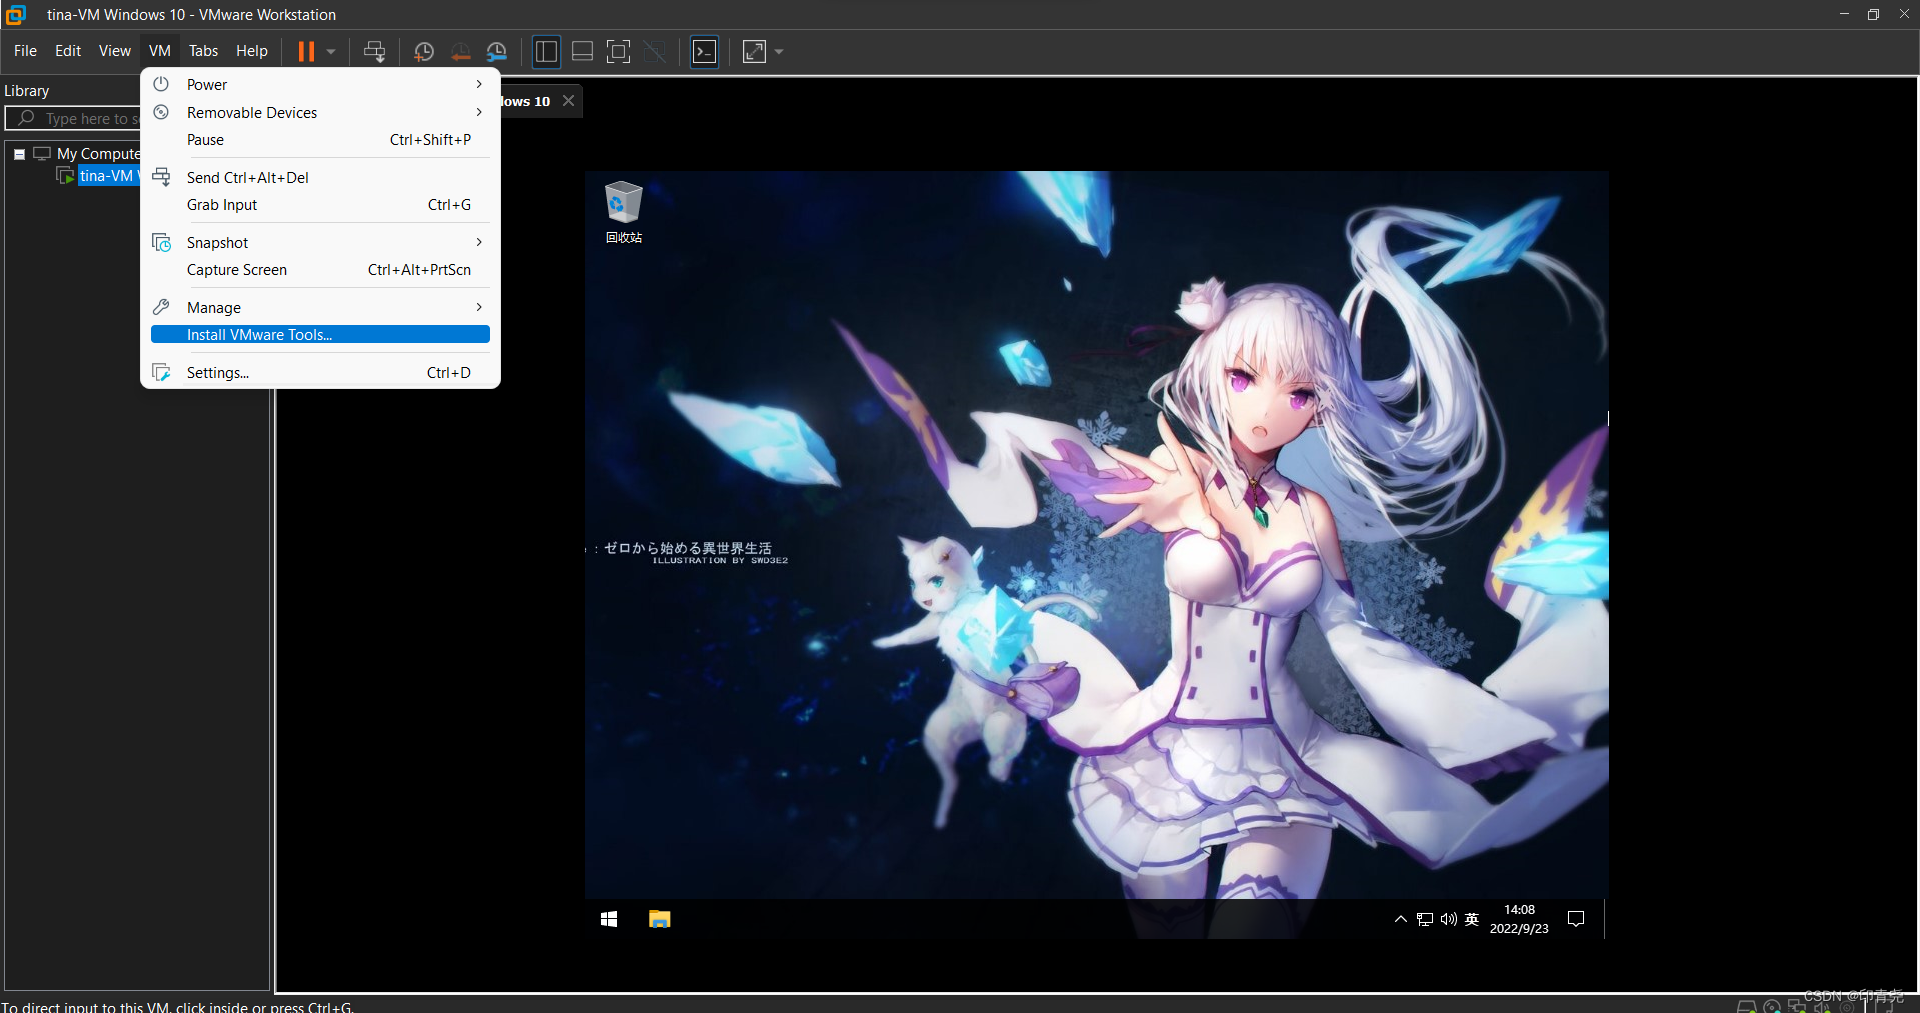Open File Explorer from the guest taskbar

pyautogui.click(x=659, y=919)
